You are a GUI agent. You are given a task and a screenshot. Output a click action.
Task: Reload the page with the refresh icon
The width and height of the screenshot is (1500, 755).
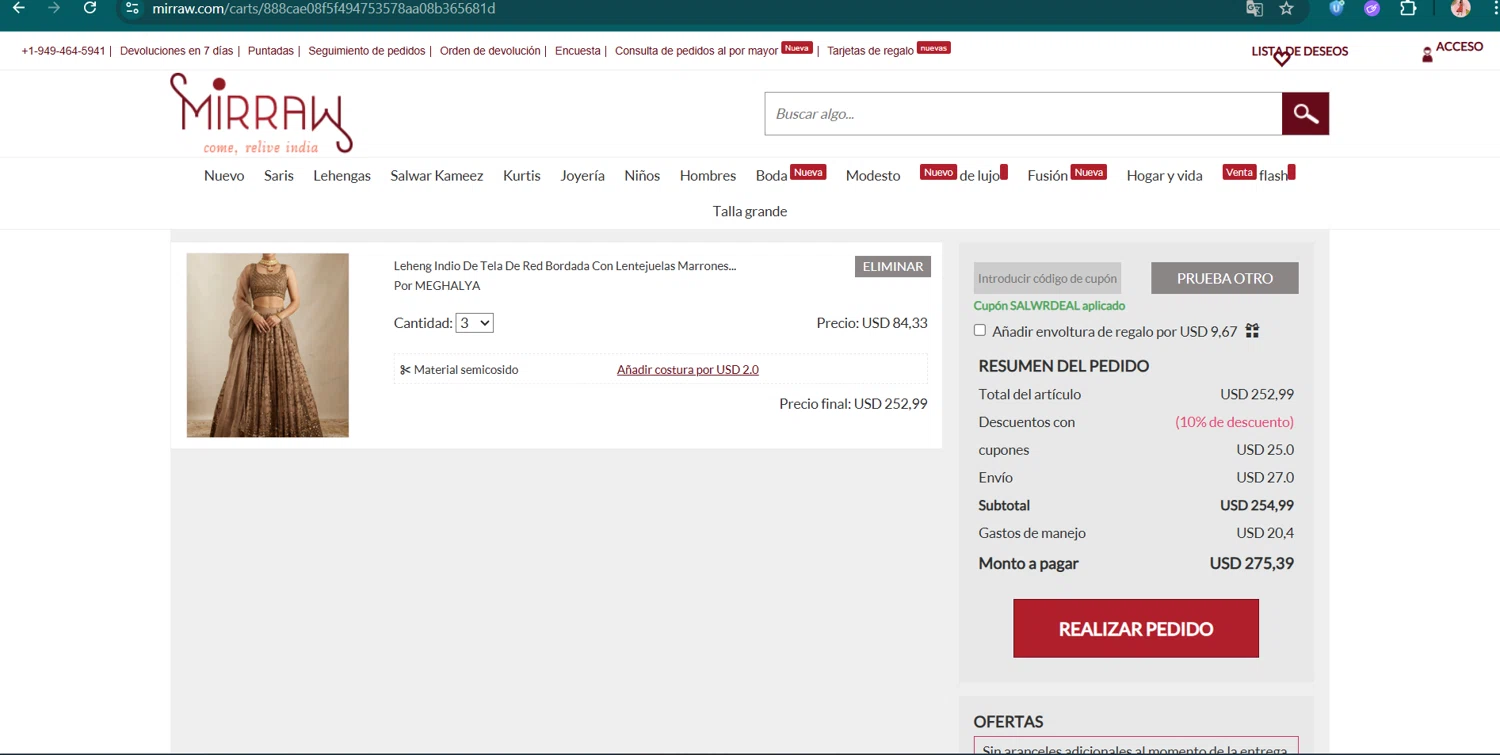click(x=90, y=8)
